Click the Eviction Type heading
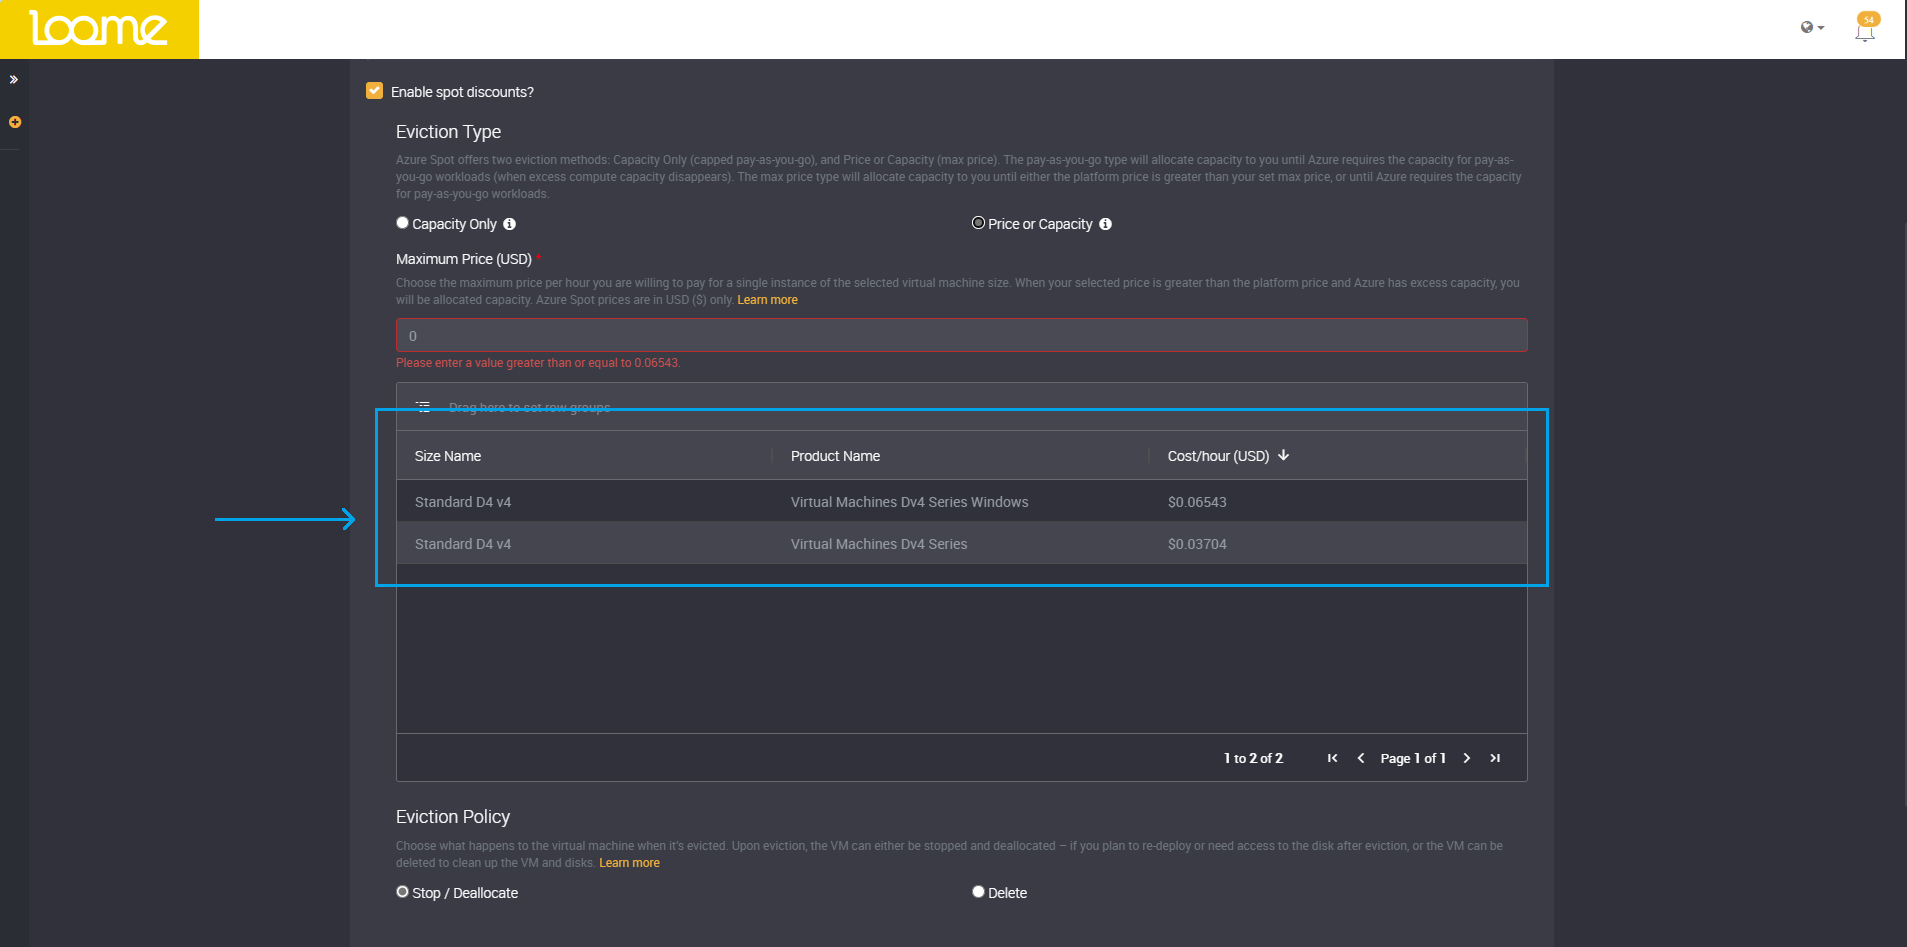This screenshot has height=947, width=1907. [448, 132]
